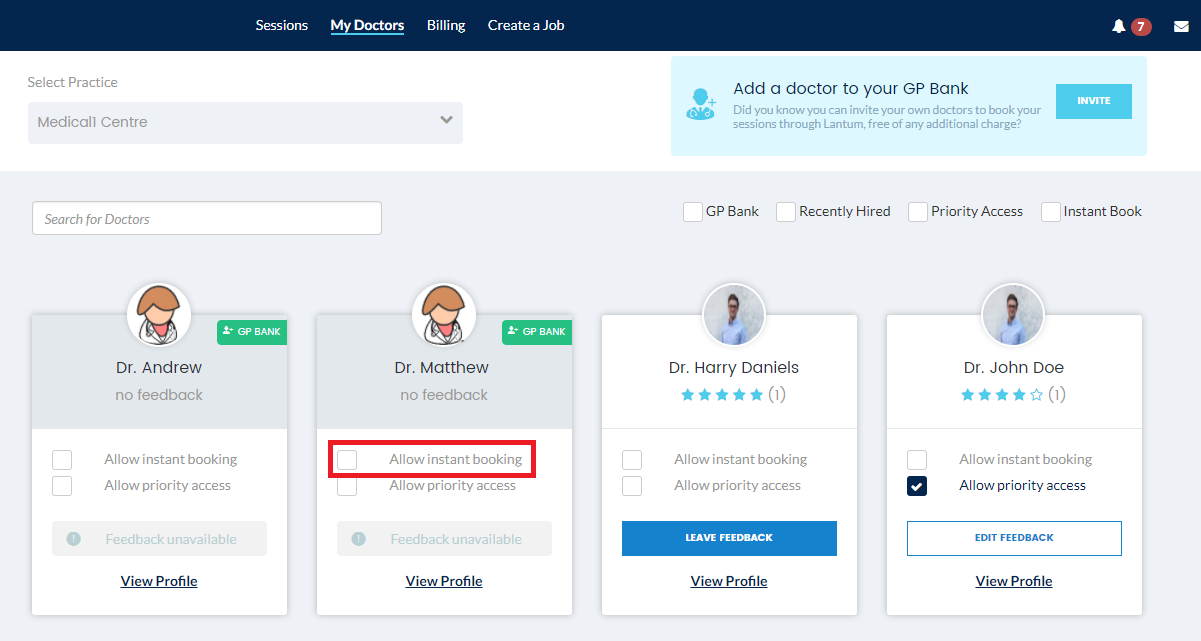Click the Dr. John Doe name text
1201x641 pixels.
coord(1014,367)
